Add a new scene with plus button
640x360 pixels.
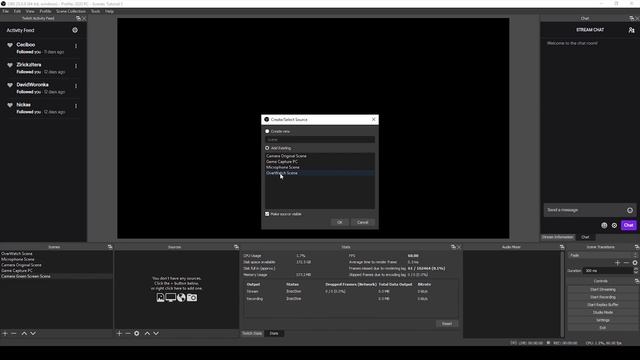[x=5, y=333]
